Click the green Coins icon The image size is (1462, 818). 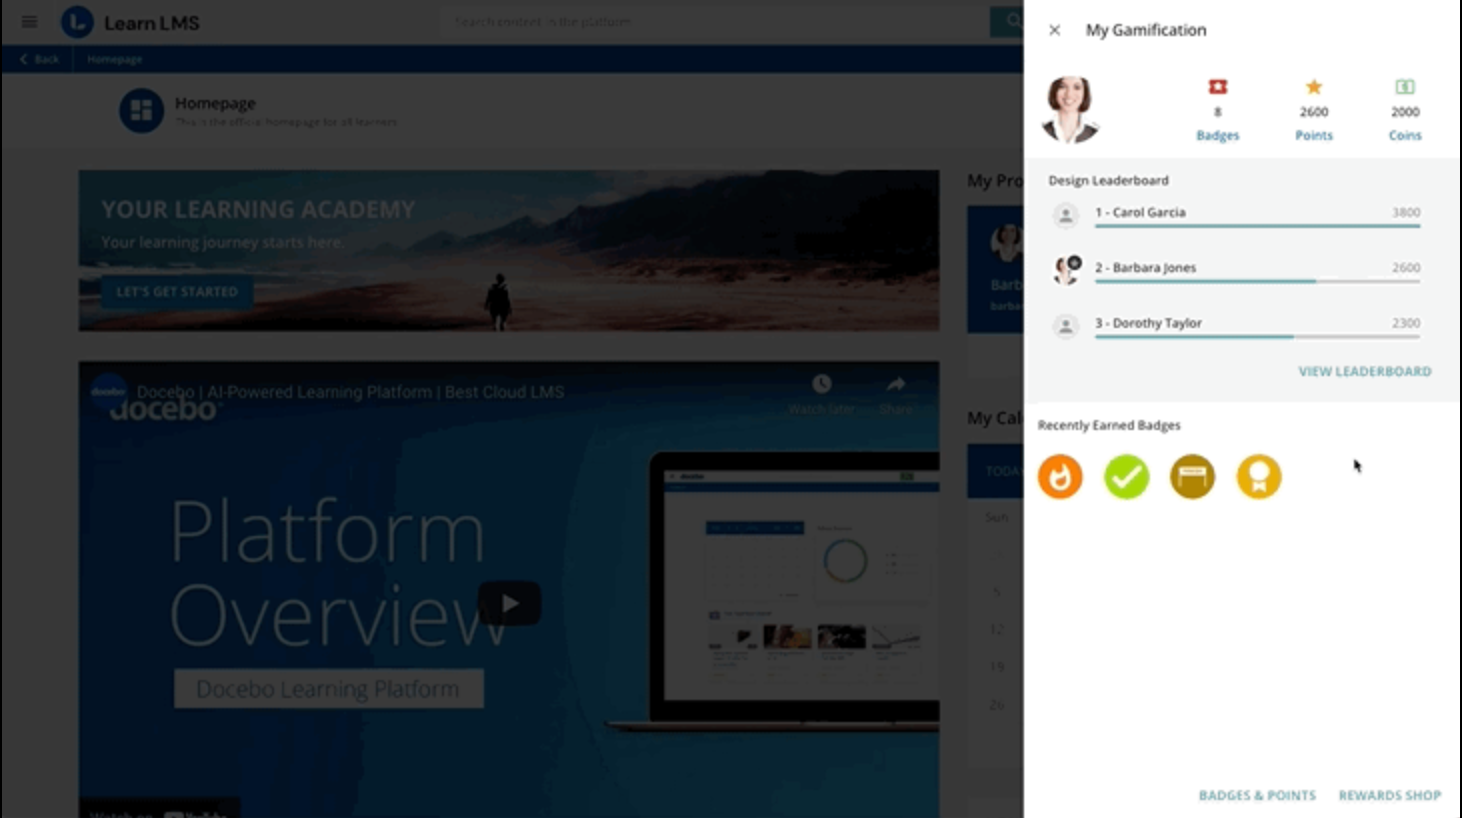tap(1404, 87)
